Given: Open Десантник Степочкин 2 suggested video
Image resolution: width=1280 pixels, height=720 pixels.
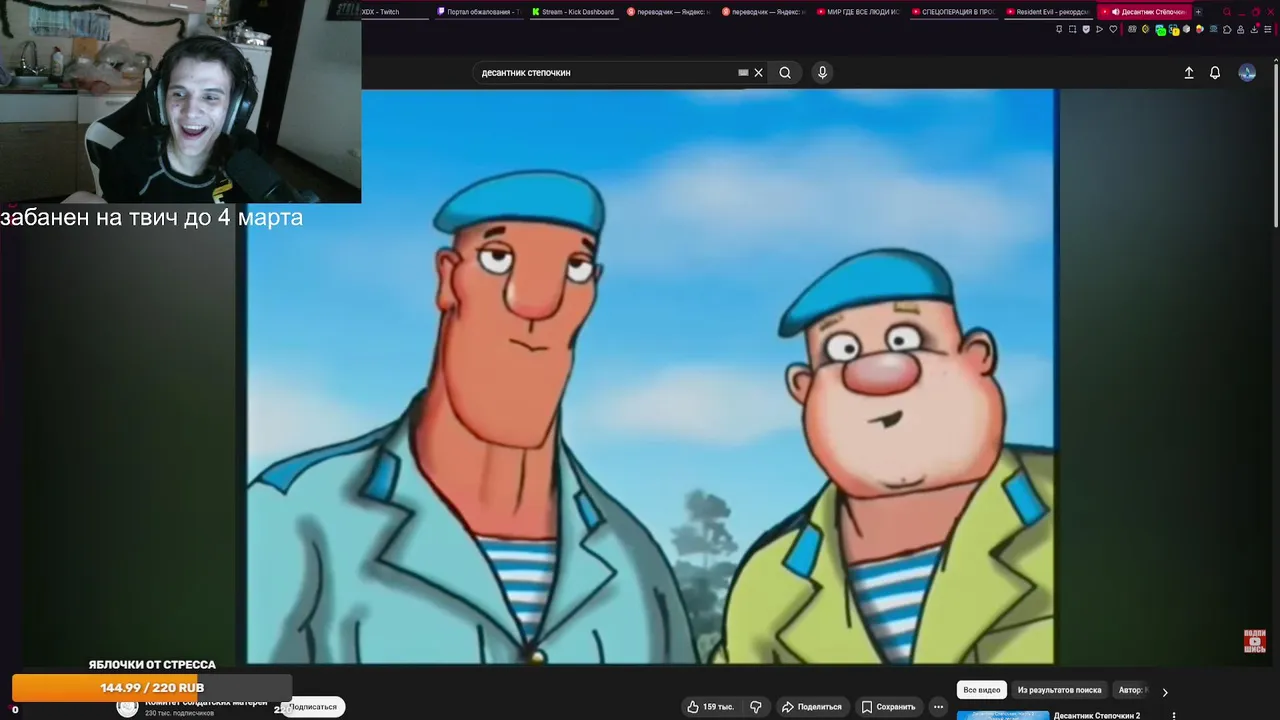Looking at the screenshot, I should click(1097, 716).
